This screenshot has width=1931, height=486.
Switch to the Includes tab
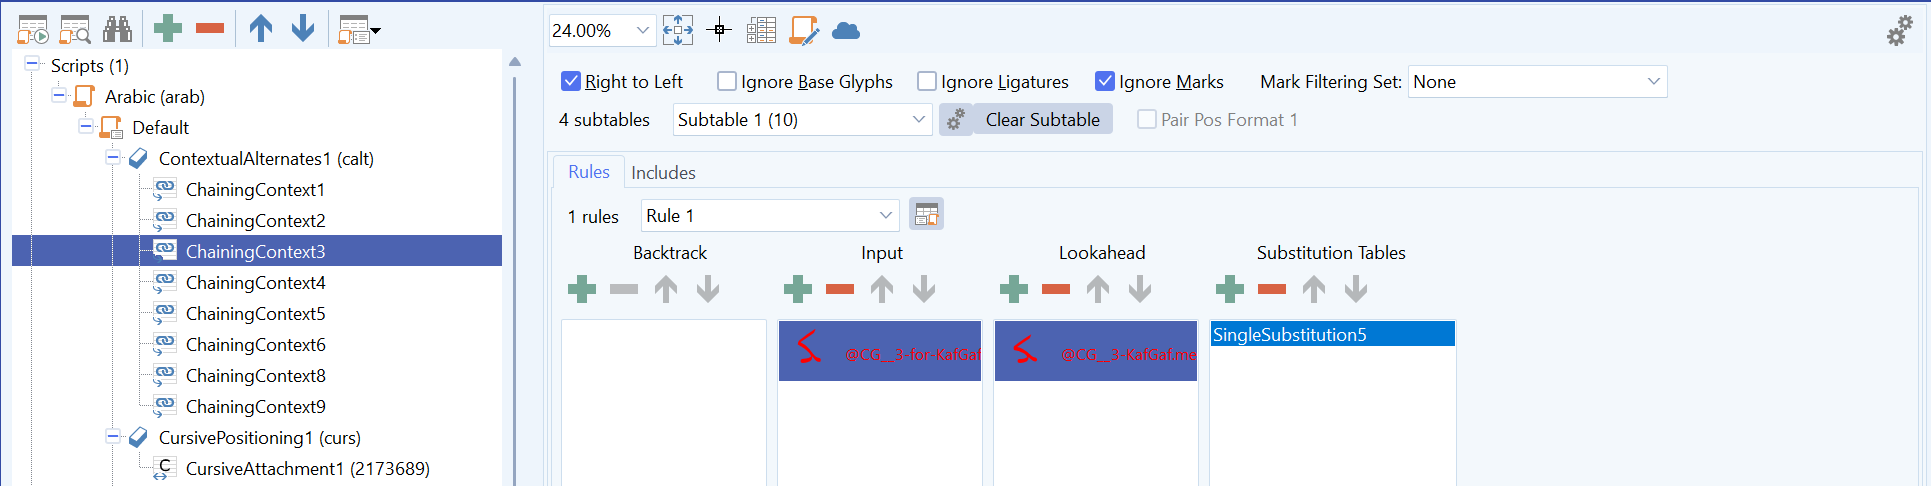tap(663, 172)
